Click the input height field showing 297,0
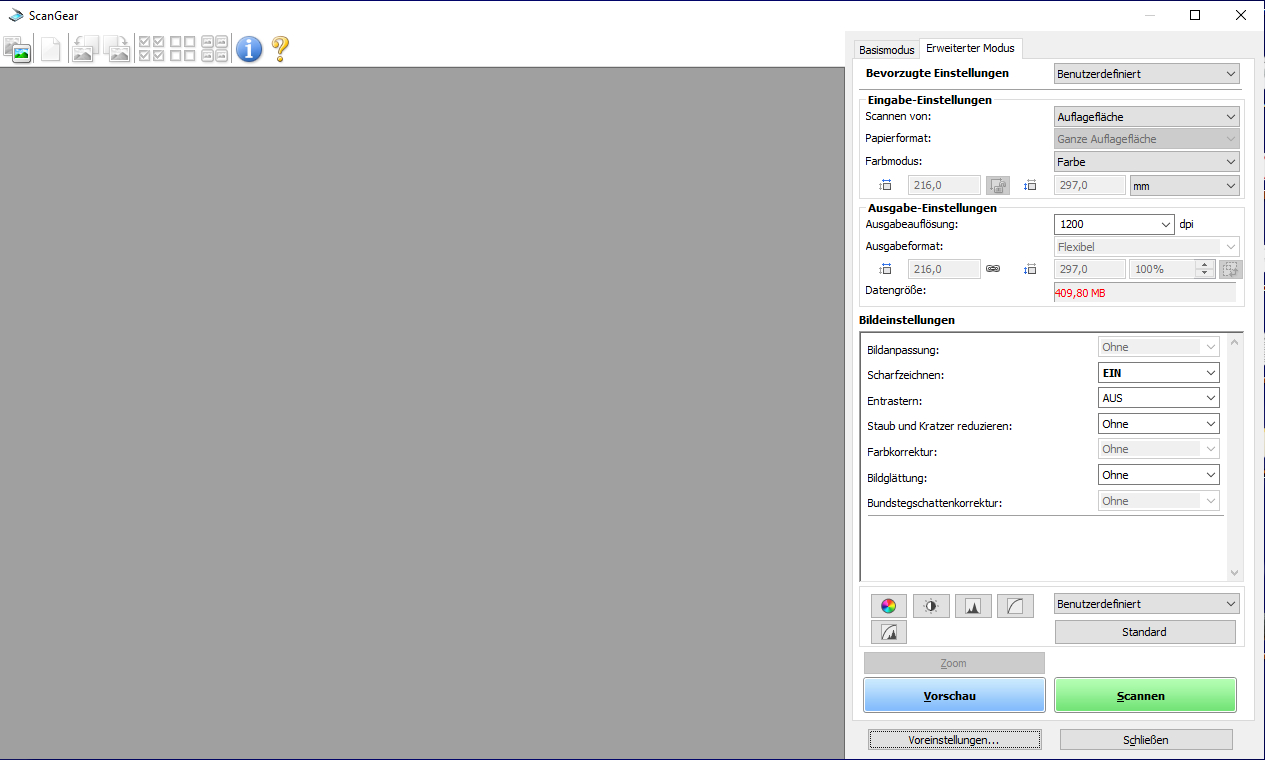1265x760 pixels. click(1089, 185)
